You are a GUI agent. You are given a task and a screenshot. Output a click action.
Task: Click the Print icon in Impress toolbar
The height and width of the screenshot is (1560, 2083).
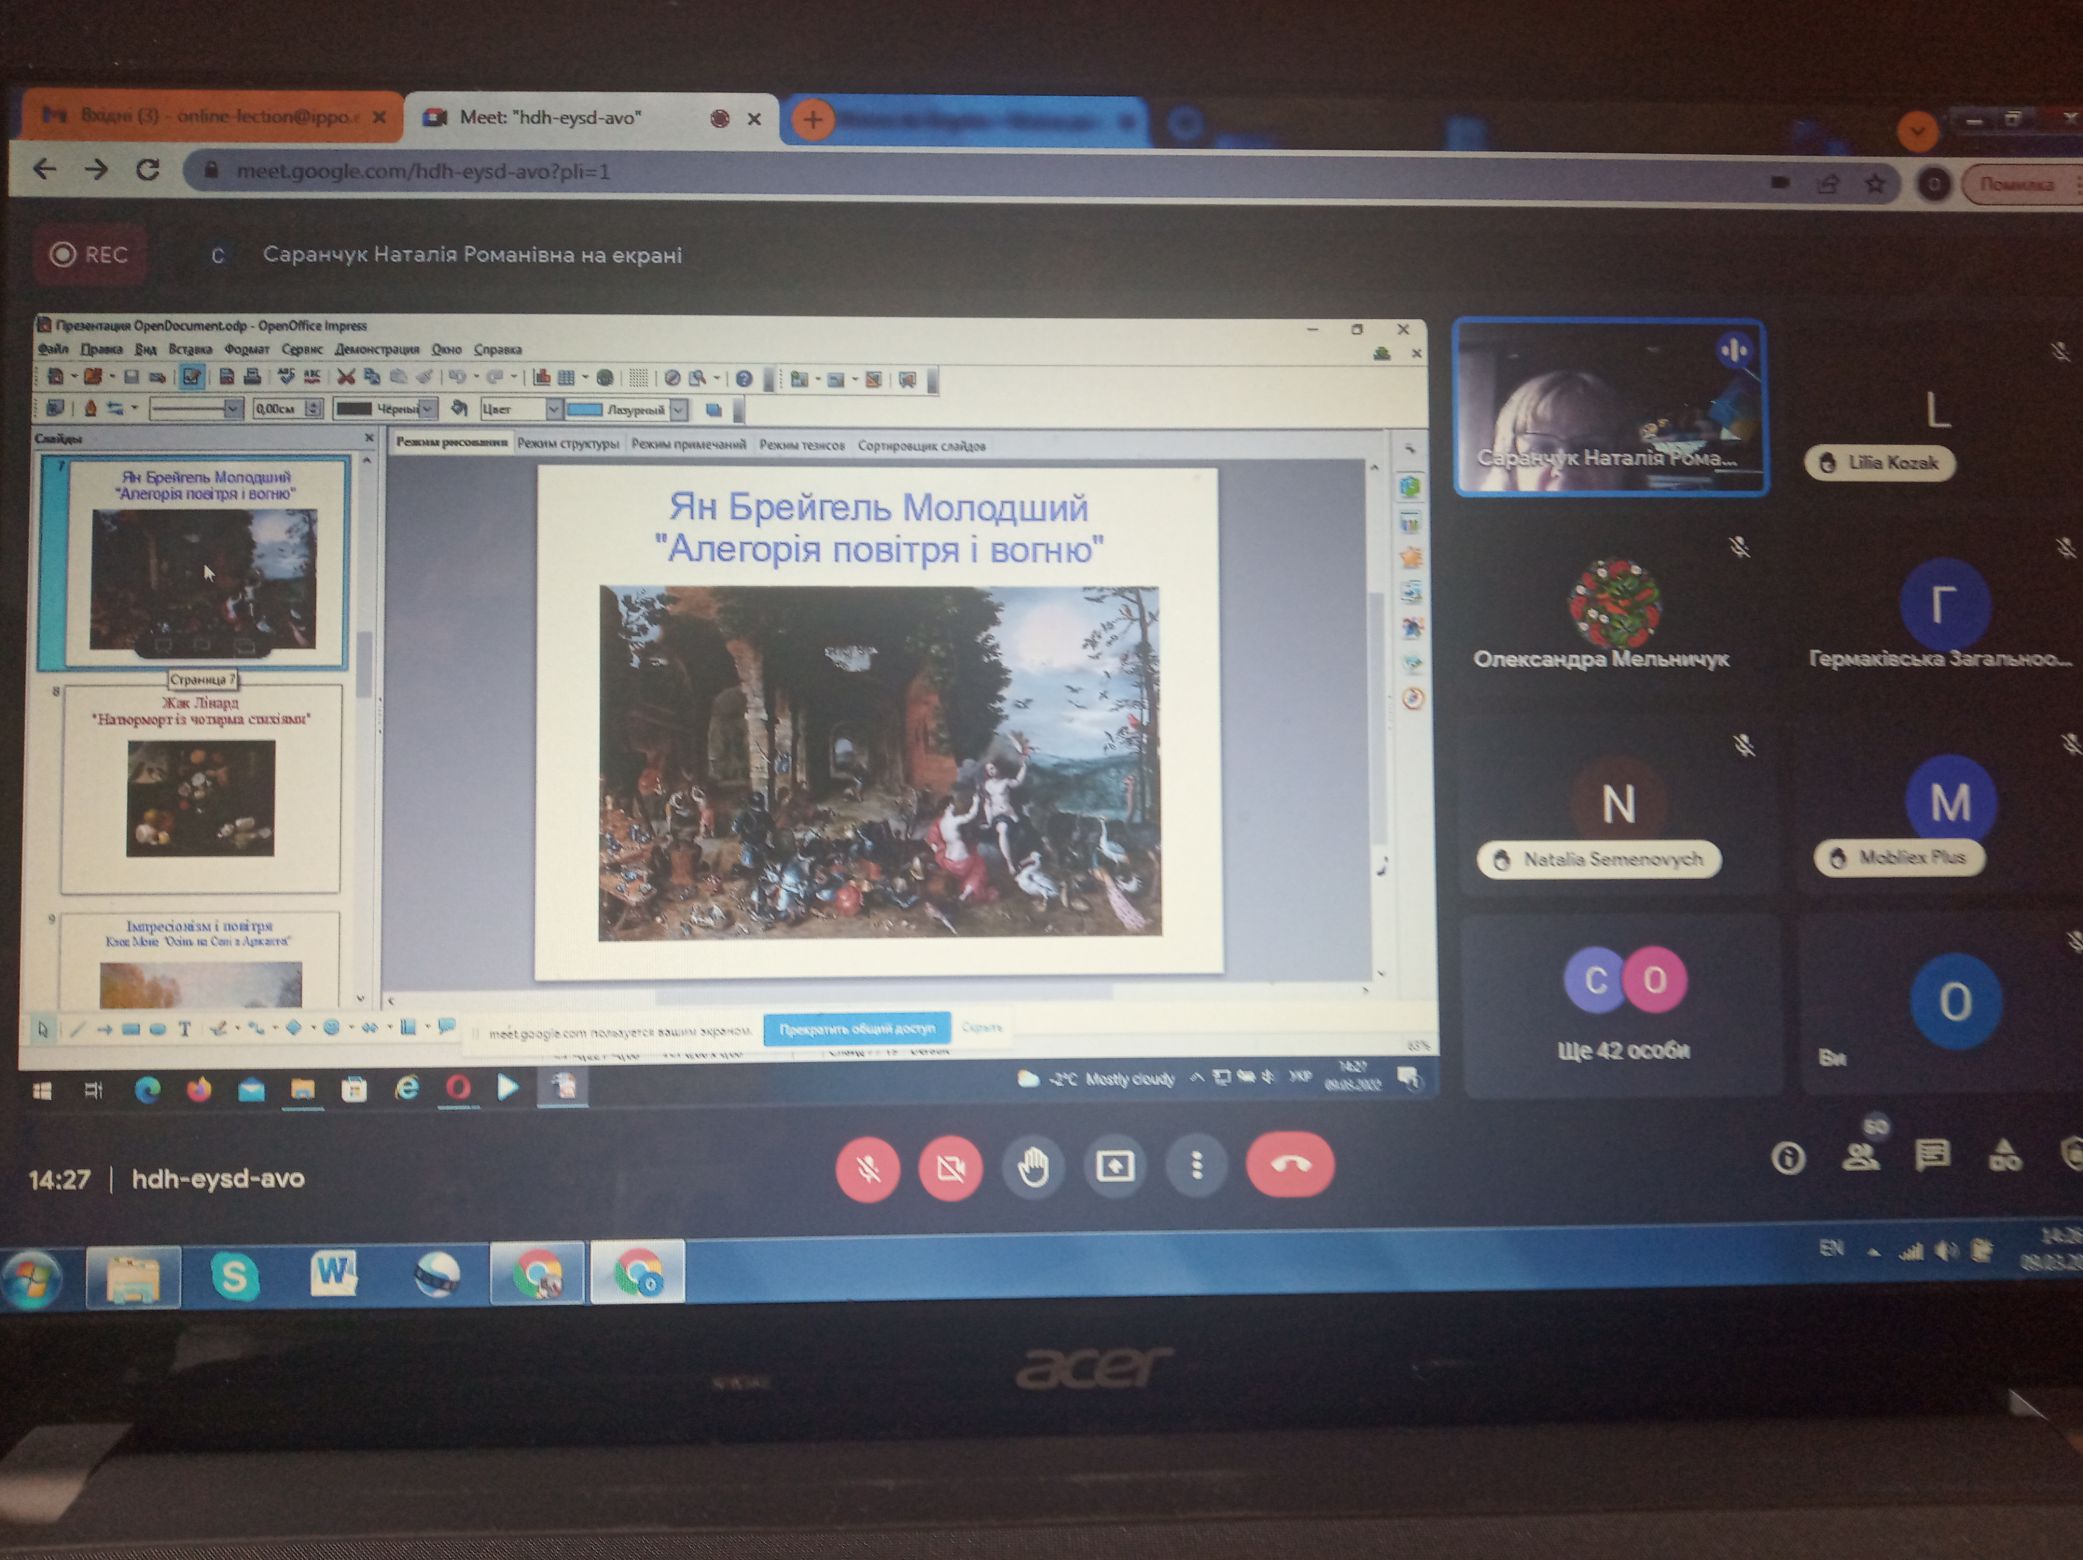[252, 377]
